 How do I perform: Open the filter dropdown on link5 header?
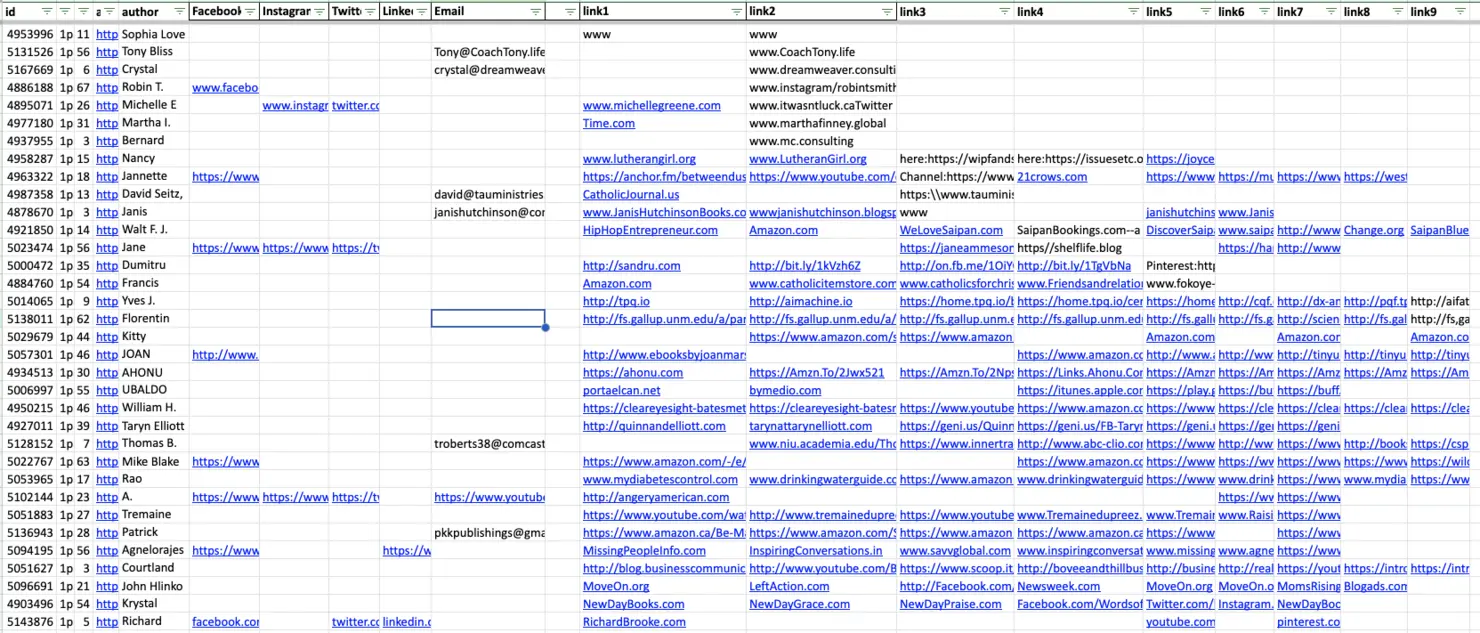[1205, 12]
